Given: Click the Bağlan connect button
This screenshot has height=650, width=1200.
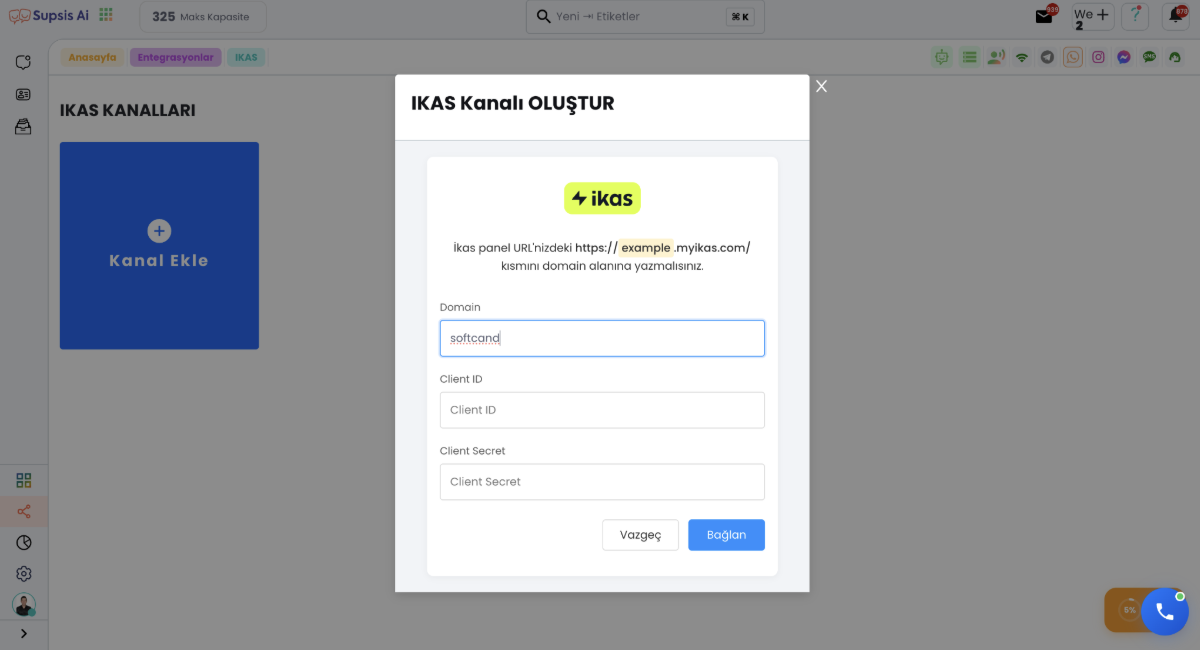Looking at the screenshot, I should pyautogui.click(x=726, y=535).
